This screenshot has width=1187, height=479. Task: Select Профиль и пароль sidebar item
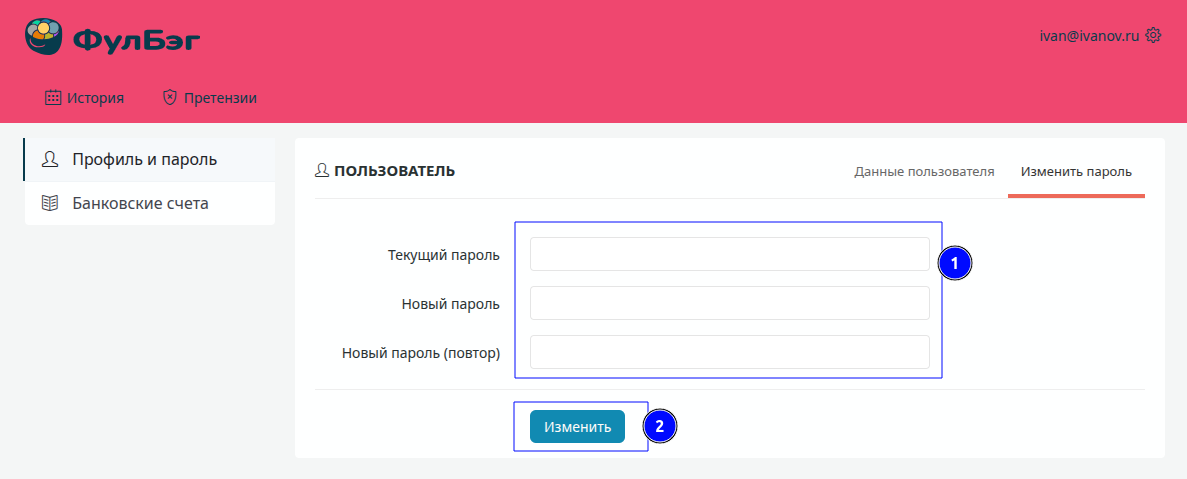144,160
